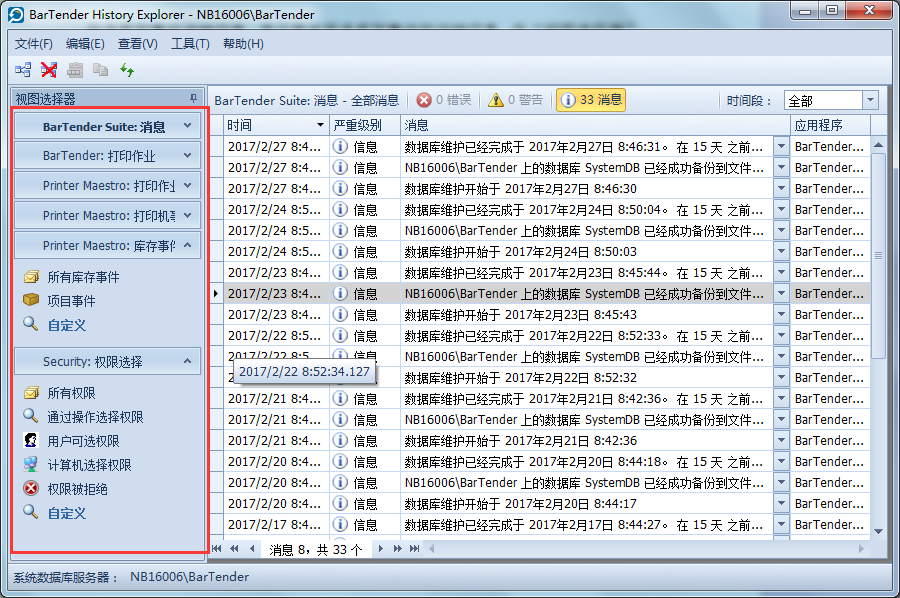Click status bar server NB16006\BarTender
The height and width of the screenshot is (598, 900).
point(189,577)
